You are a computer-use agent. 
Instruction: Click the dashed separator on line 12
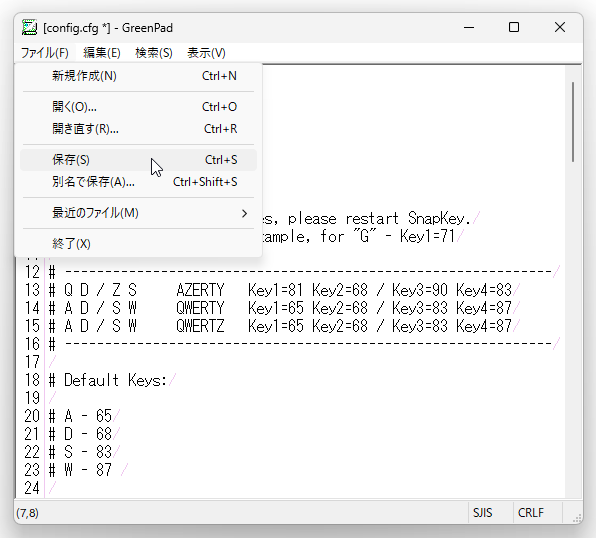click(308, 272)
